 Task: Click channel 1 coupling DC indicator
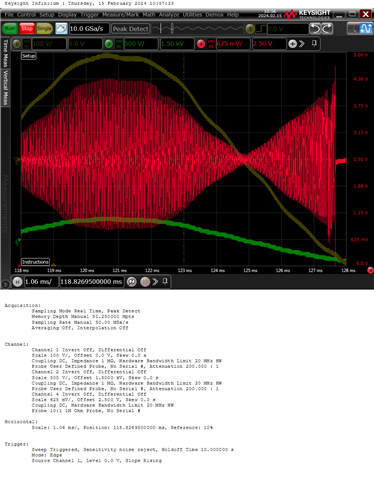(x=26, y=44)
